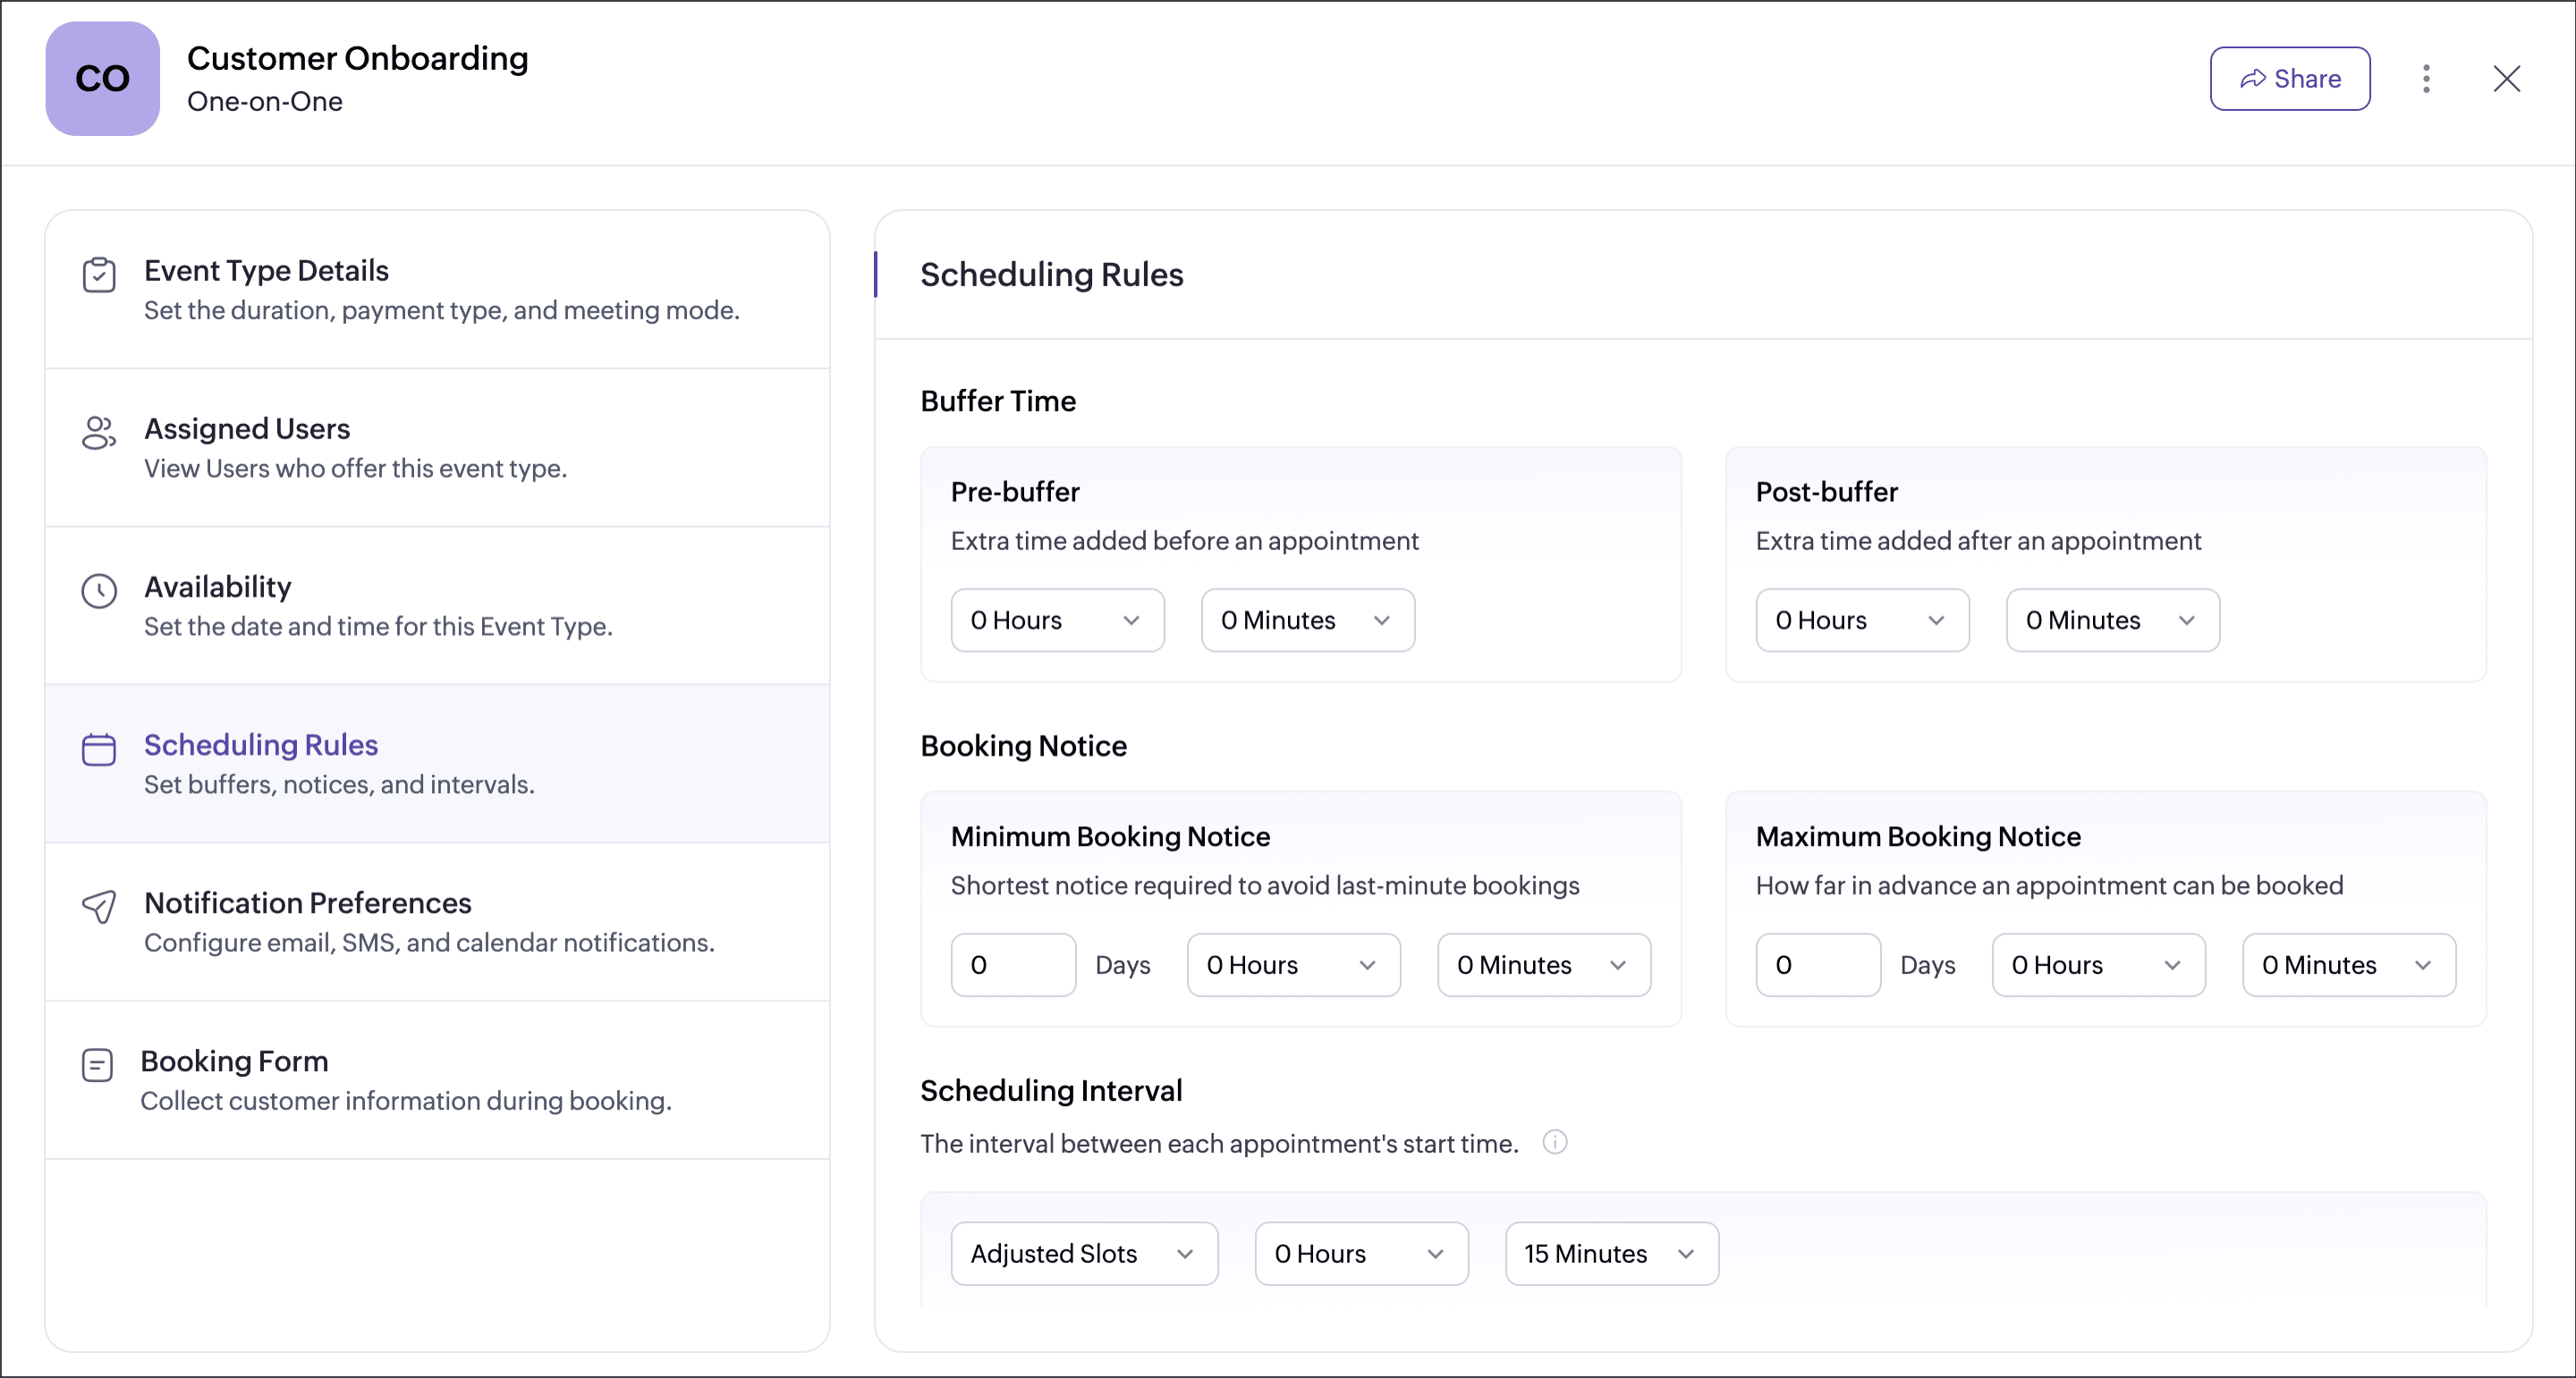Click the Notification Preferences paper plane icon
This screenshot has width=2576, height=1378.
pyautogui.click(x=99, y=906)
